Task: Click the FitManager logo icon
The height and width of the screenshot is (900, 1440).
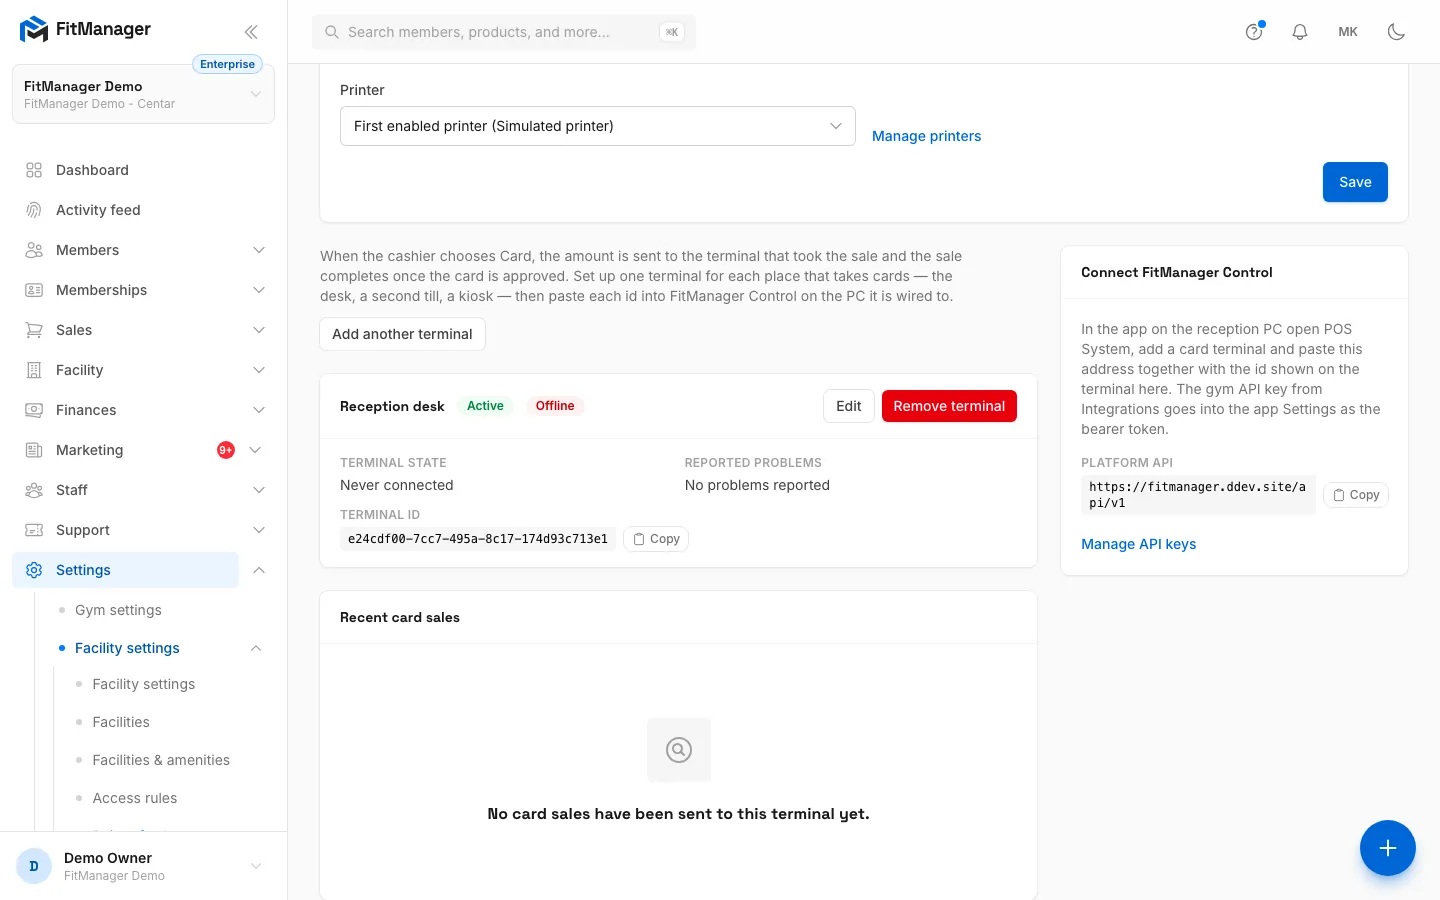Action: pos(34,30)
